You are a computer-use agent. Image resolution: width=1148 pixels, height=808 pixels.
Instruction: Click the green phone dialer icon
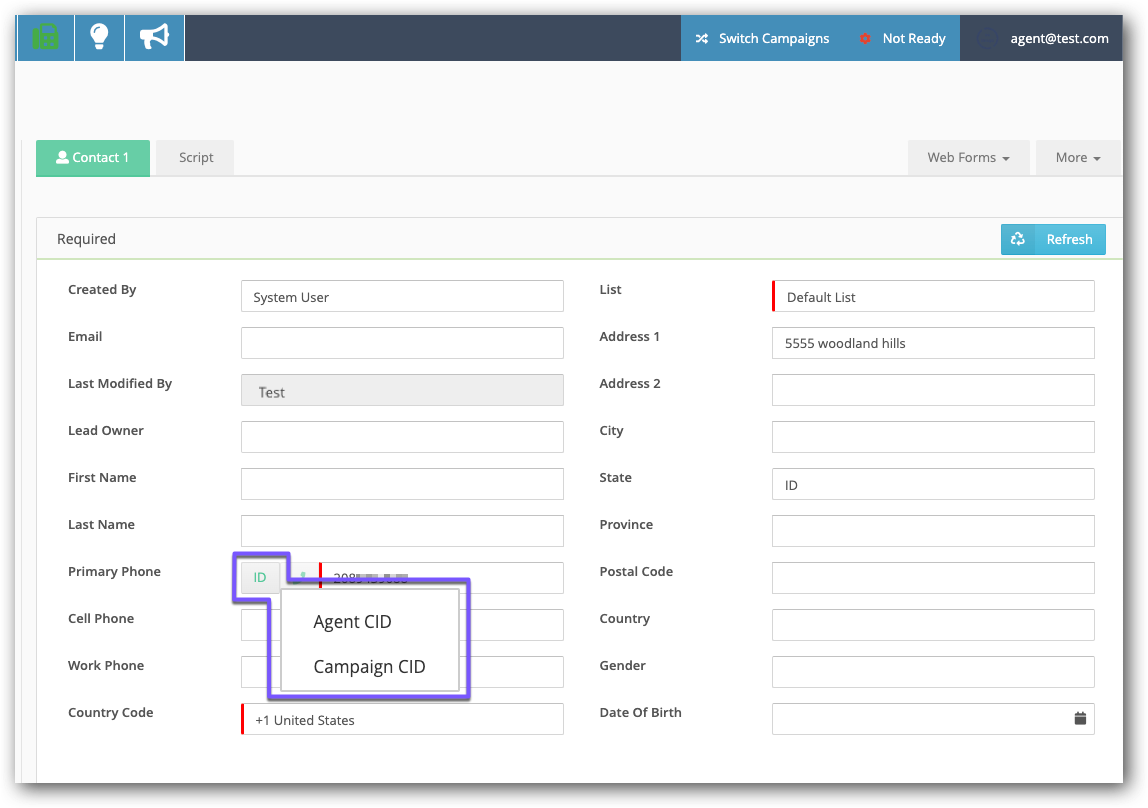click(x=45, y=38)
